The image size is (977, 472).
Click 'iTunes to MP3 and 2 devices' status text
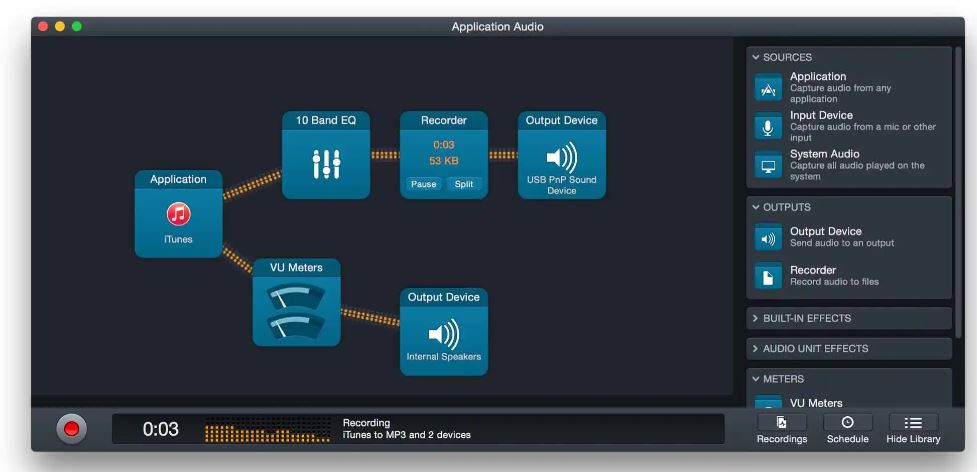click(x=407, y=435)
